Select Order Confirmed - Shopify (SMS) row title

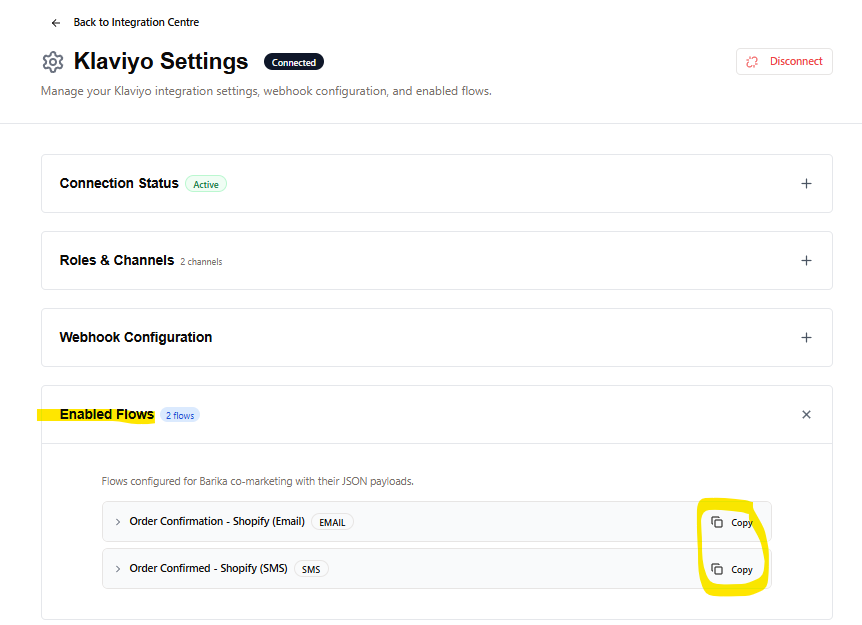pos(208,568)
